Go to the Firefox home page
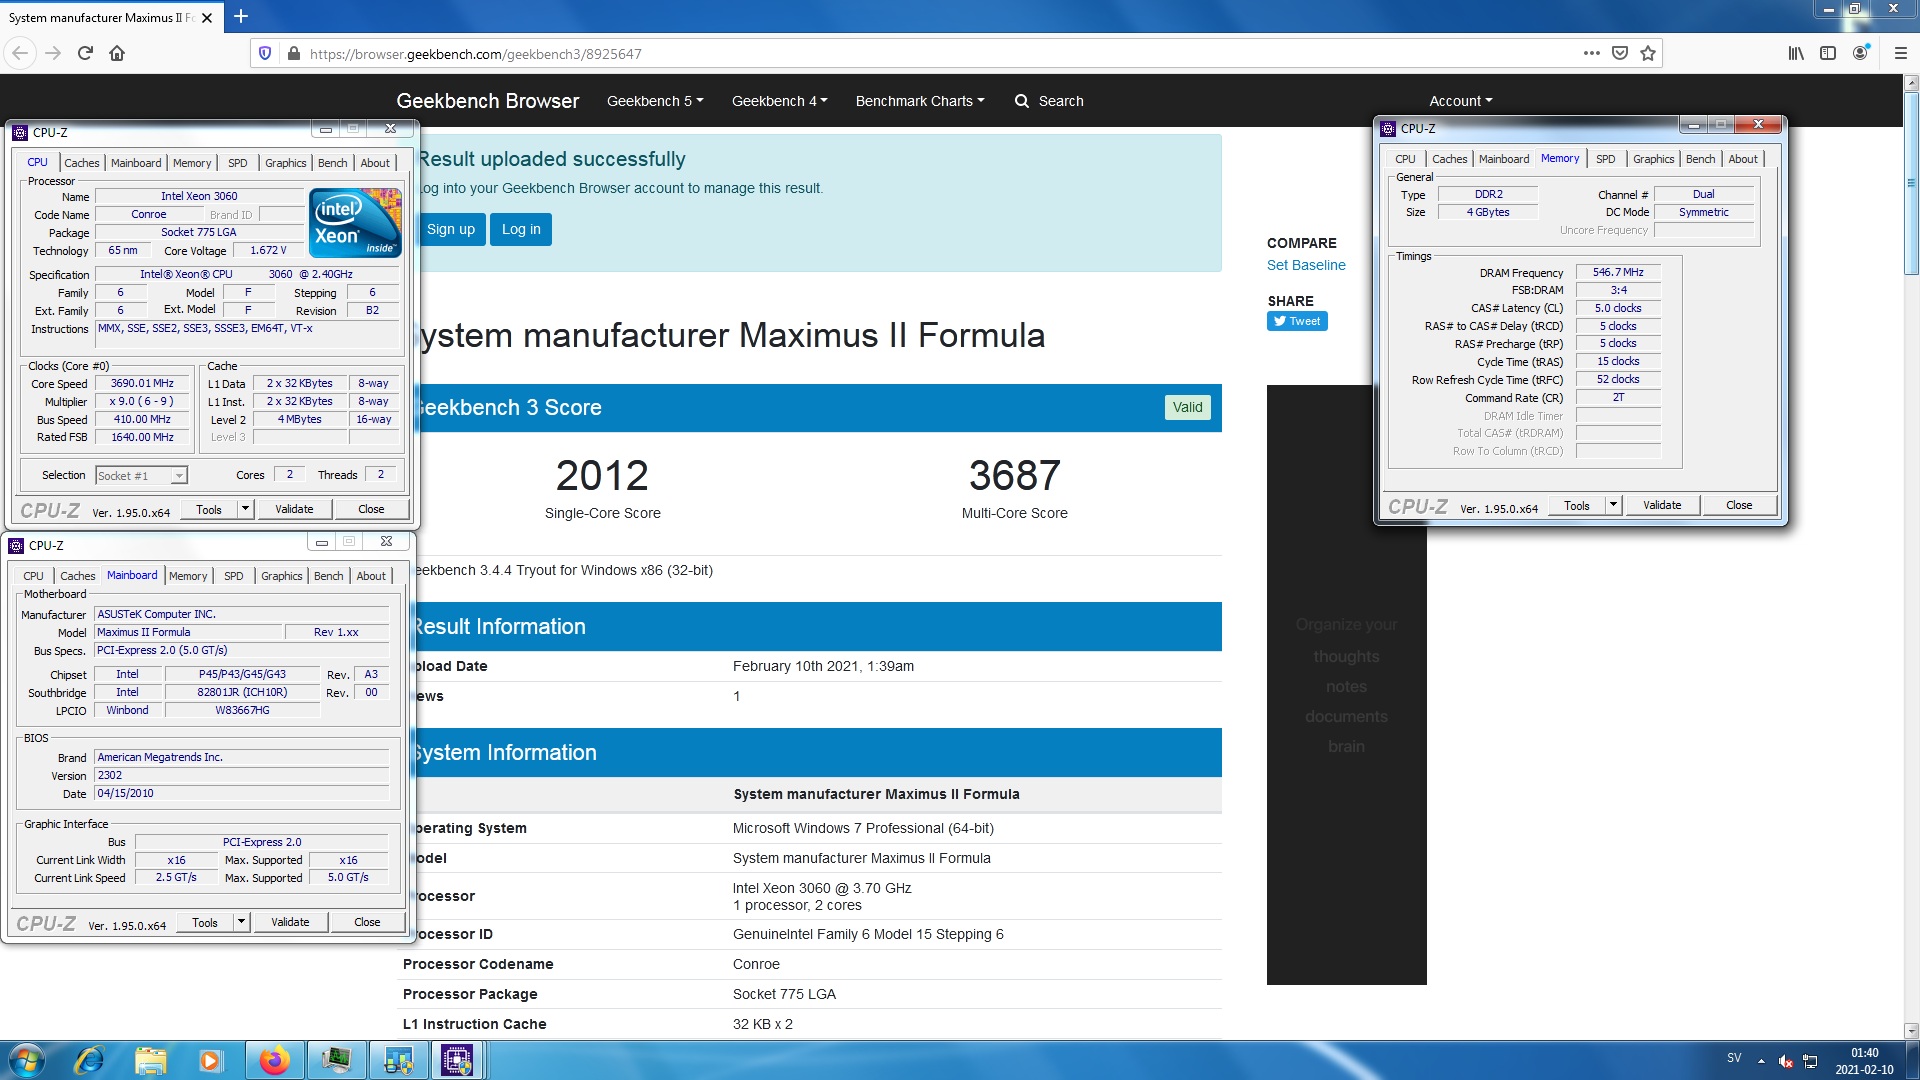Screen dimensions: 1920x1080 (x=117, y=53)
